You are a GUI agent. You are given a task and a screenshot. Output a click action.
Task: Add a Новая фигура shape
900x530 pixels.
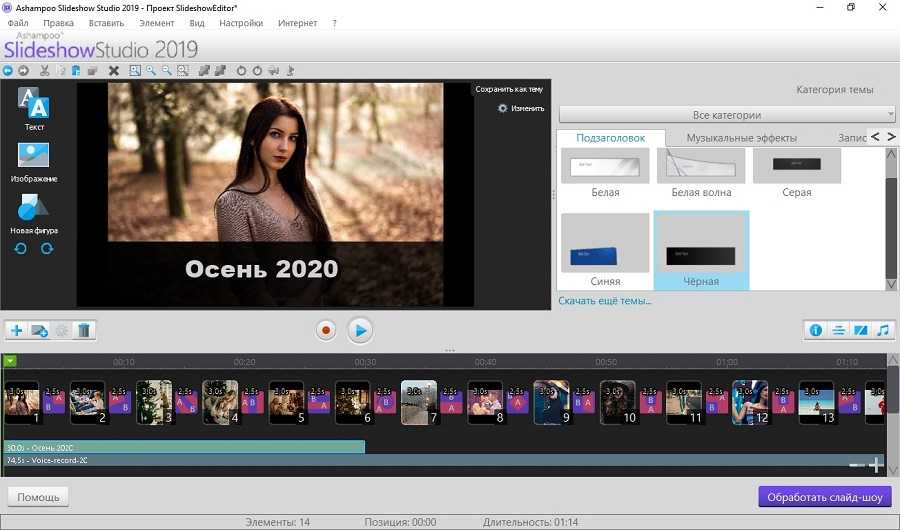pyautogui.click(x=34, y=208)
